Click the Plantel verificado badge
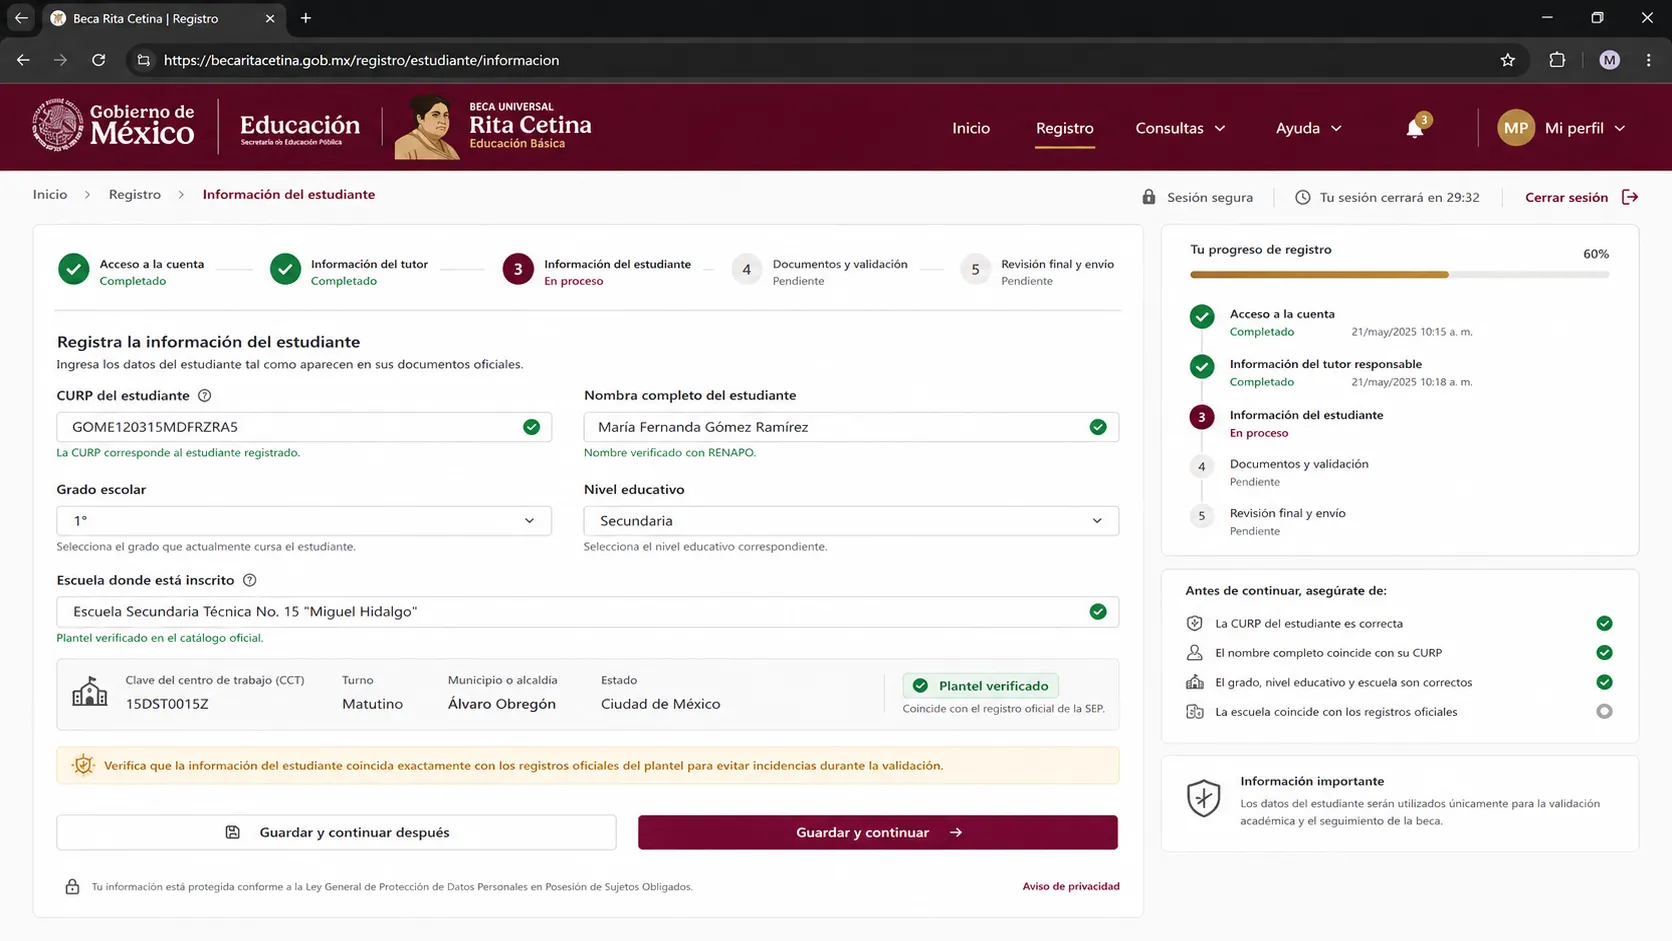The image size is (1672, 941). [980, 686]
